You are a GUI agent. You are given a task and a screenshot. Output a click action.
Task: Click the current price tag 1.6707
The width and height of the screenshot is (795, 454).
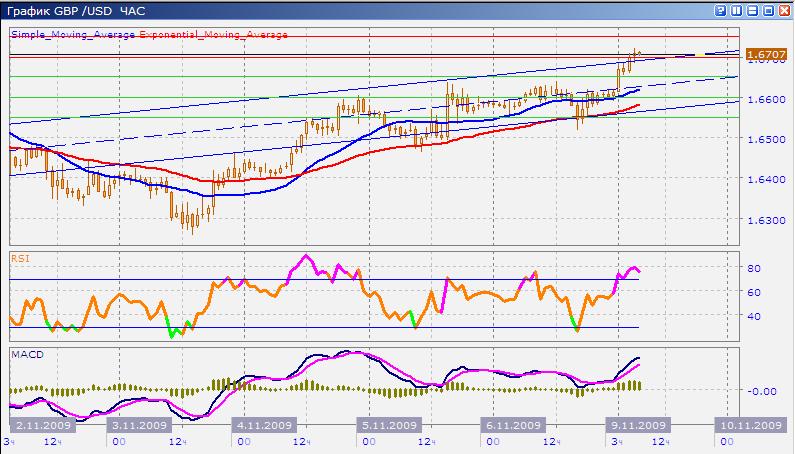[x=764, y=53]
